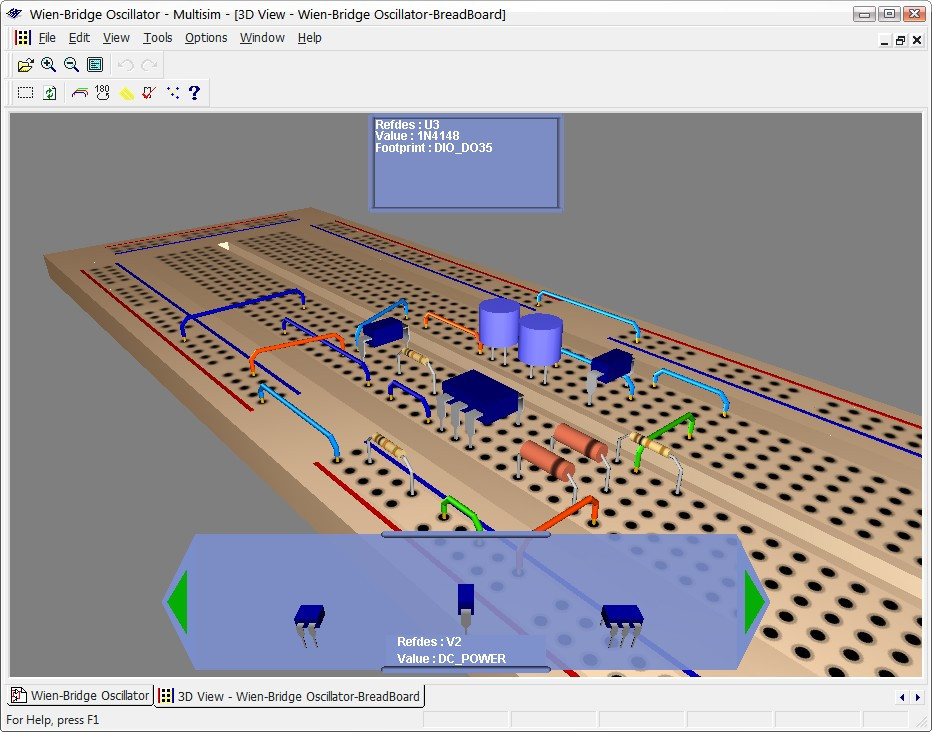932x732 pixels.
Task: Click the yellow highlighter icon
Action: point(126,93)
